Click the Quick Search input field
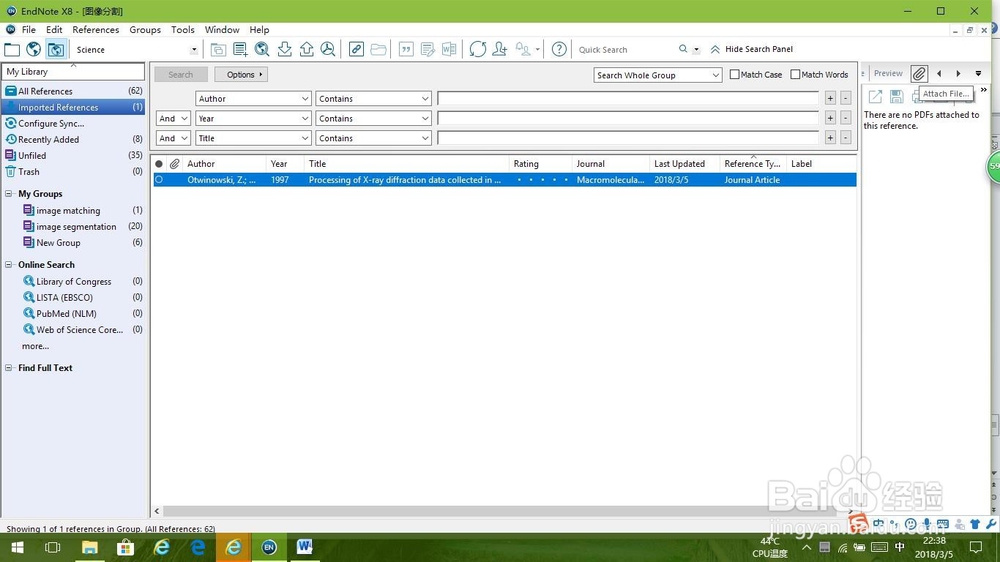1000x562 pixels. [x=625, y=50]
